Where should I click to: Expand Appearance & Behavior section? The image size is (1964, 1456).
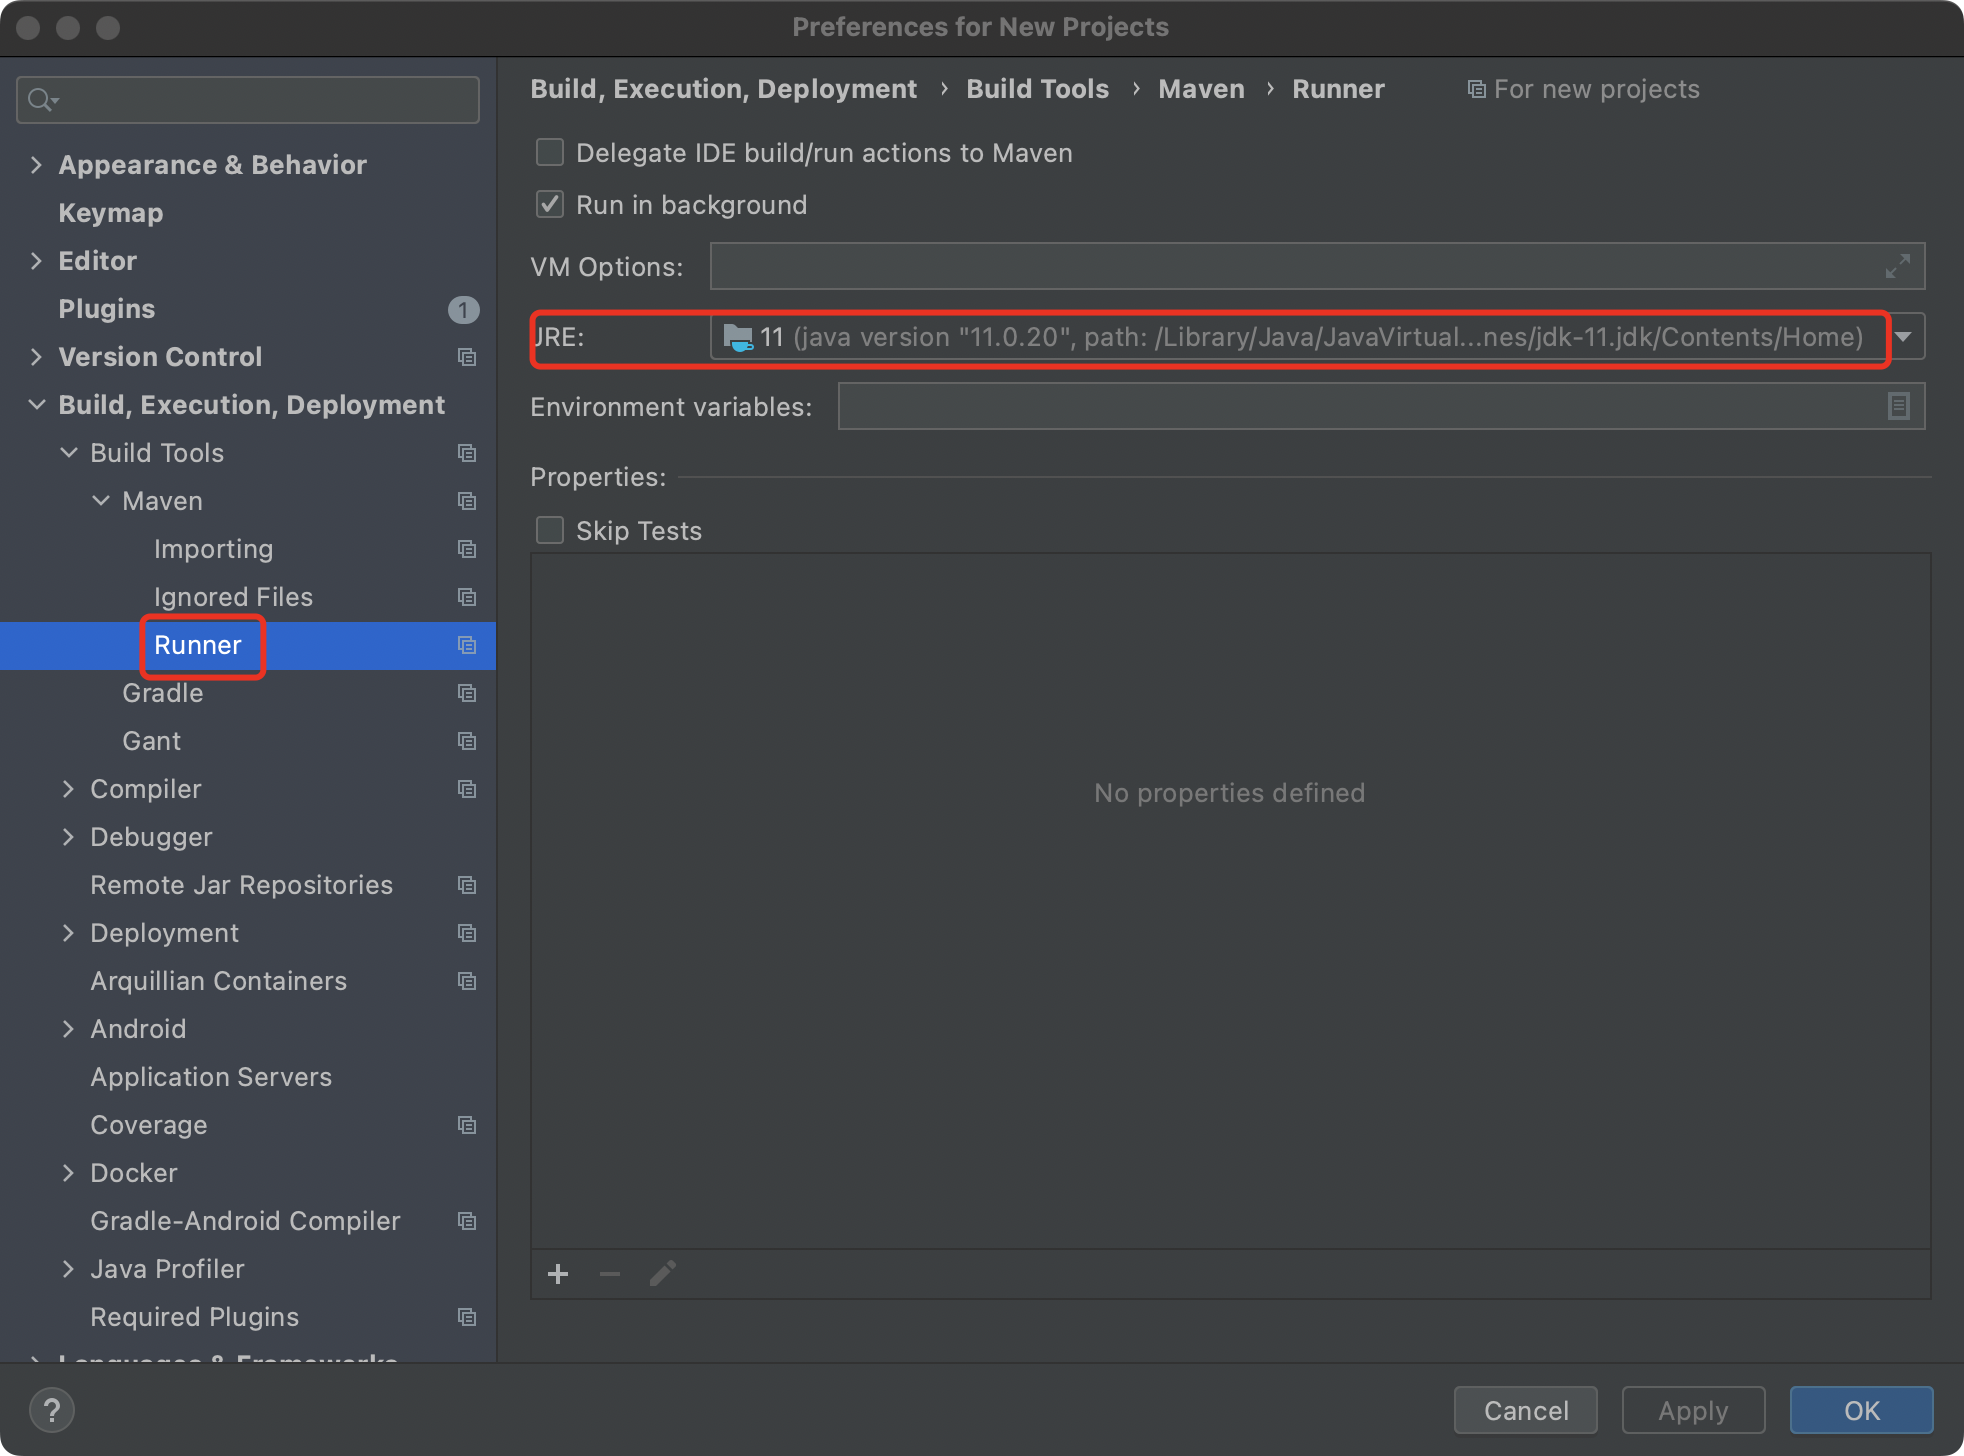(37, 165)
